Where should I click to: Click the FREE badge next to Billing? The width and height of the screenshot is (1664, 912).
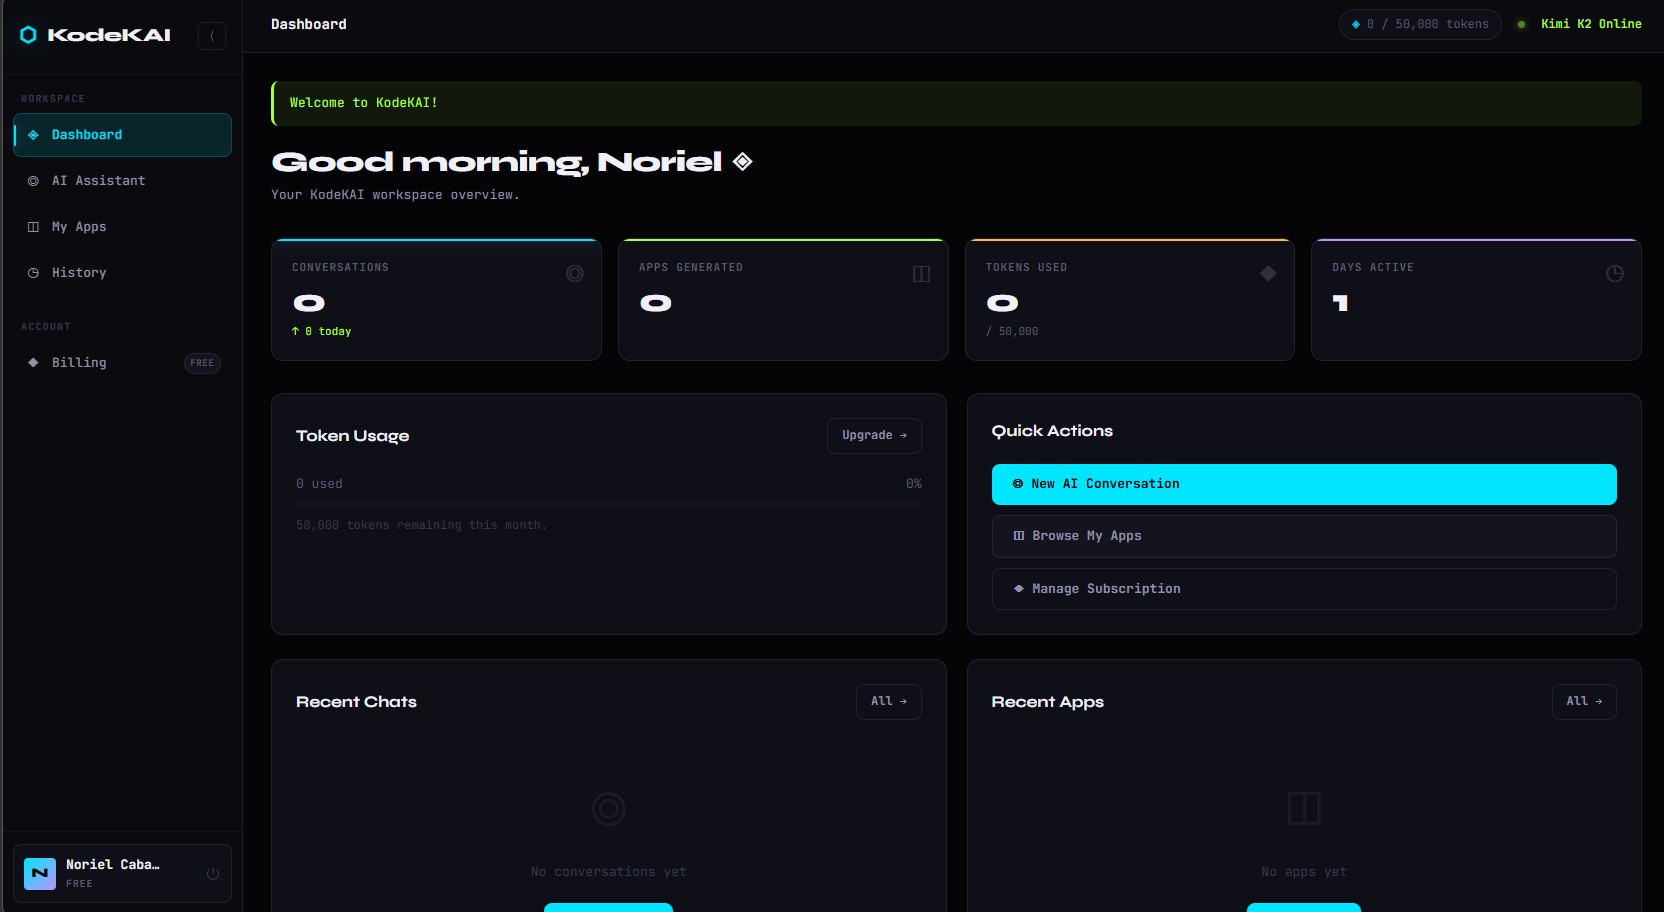tap(202, 363)
